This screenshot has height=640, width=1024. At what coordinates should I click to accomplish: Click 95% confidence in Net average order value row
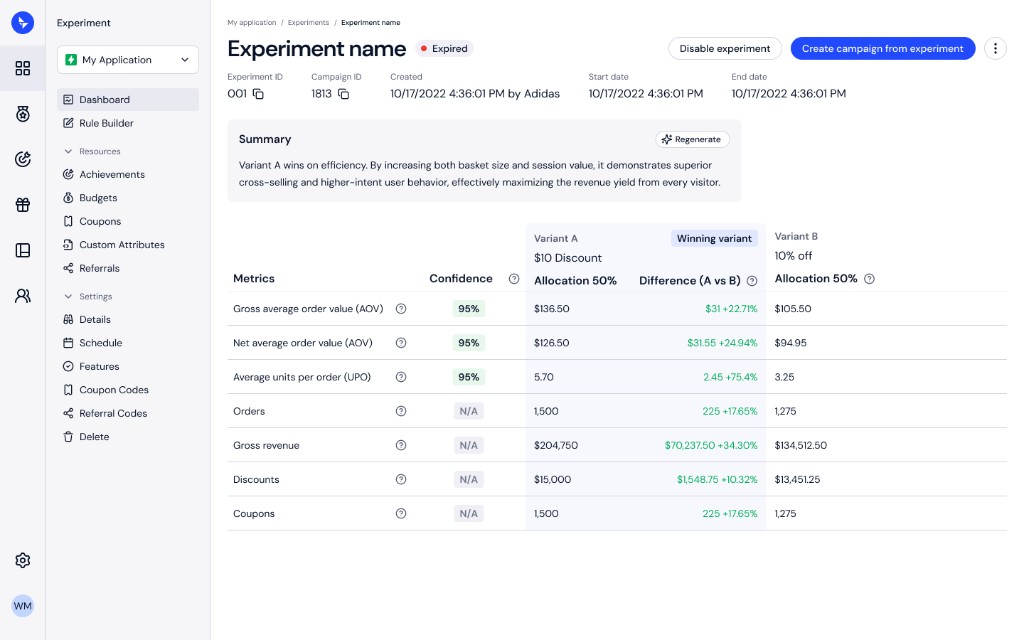[468, 343]
